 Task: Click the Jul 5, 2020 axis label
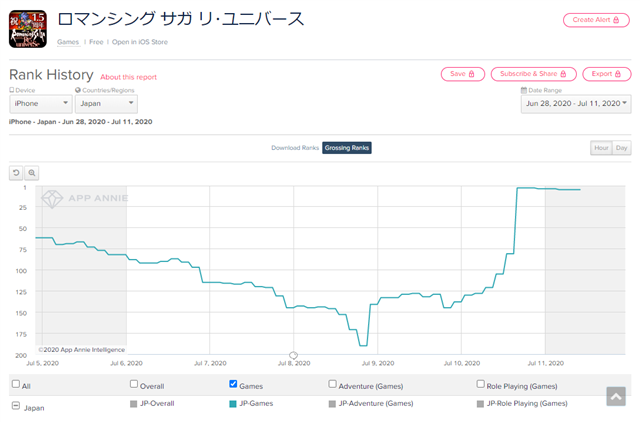click(x=42, y=363)
